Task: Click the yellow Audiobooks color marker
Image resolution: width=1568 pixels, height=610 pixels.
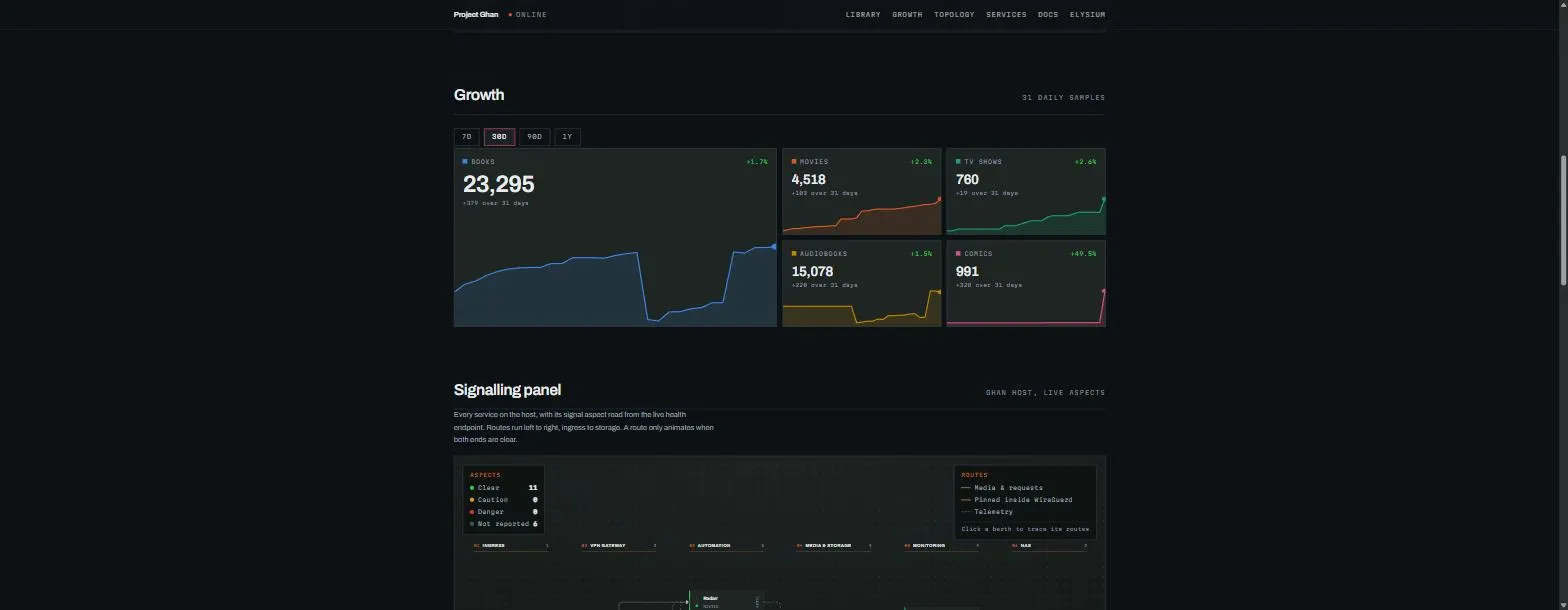Action: point(794,254)
